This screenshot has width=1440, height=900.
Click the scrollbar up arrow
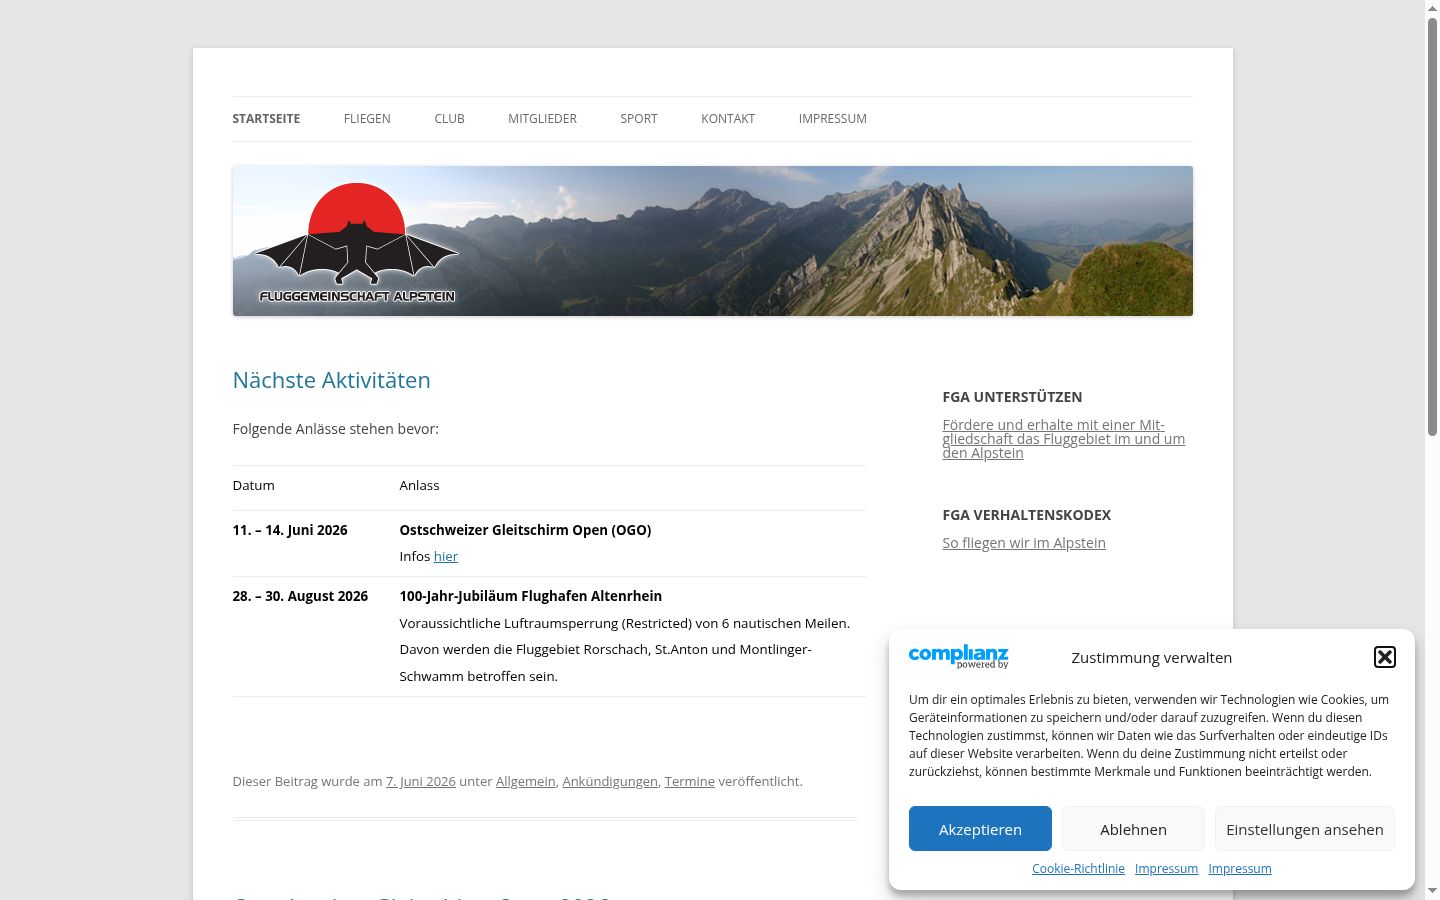(1432, 7)
